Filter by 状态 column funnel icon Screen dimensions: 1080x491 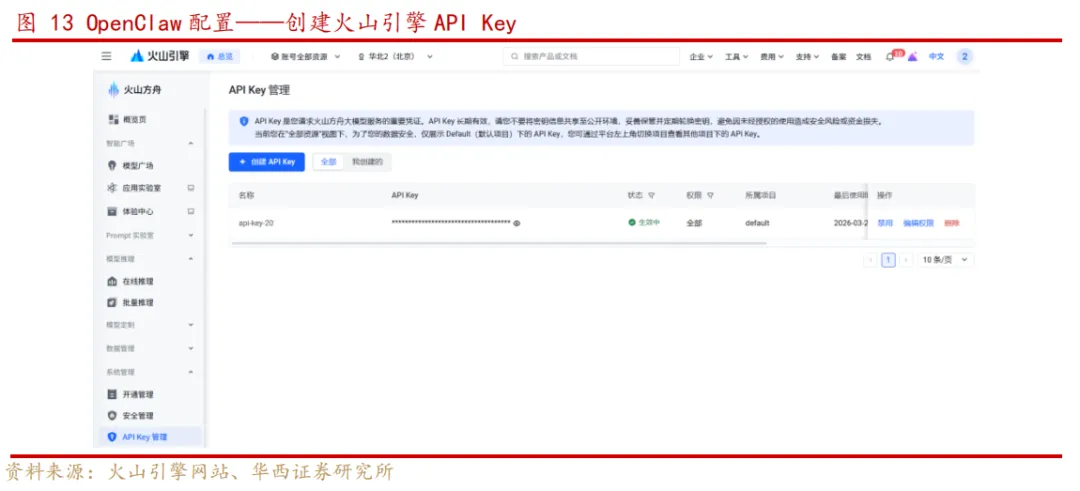pos(652,196)
